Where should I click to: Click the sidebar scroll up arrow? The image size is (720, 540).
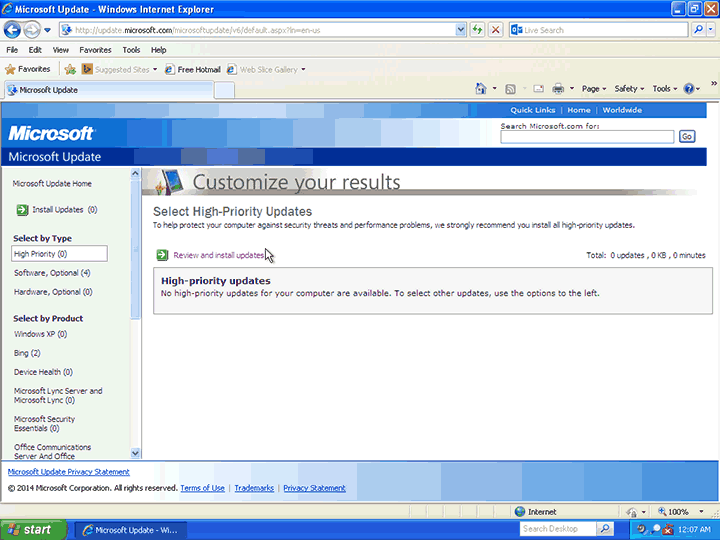coord(135,173)
